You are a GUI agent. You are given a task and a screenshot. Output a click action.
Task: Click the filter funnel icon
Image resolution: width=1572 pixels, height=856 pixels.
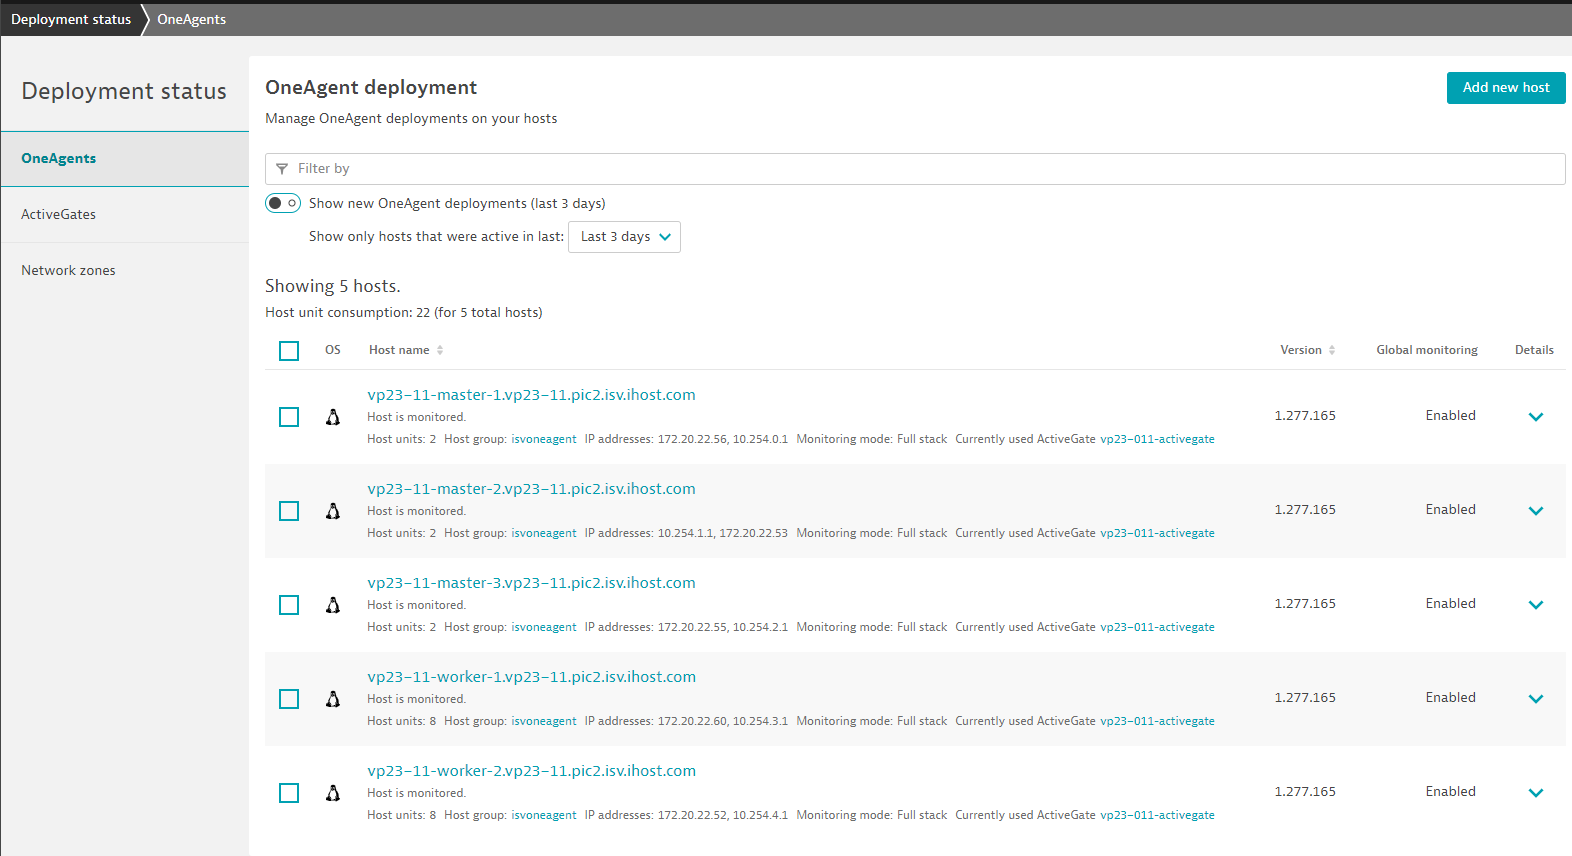point(282,169)
